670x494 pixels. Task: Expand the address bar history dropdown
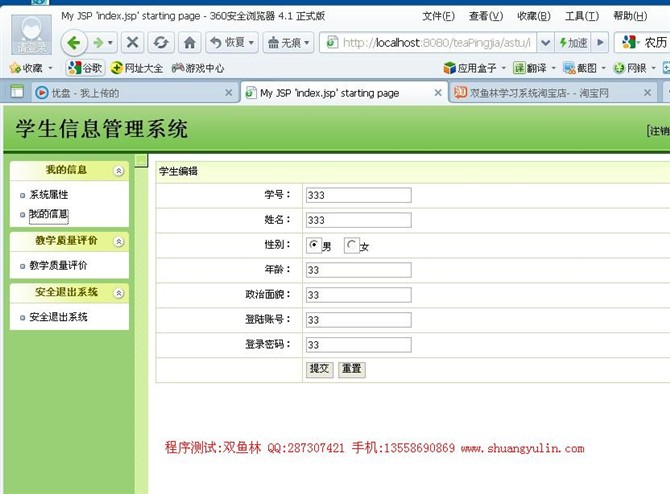[x=545, y=43]
